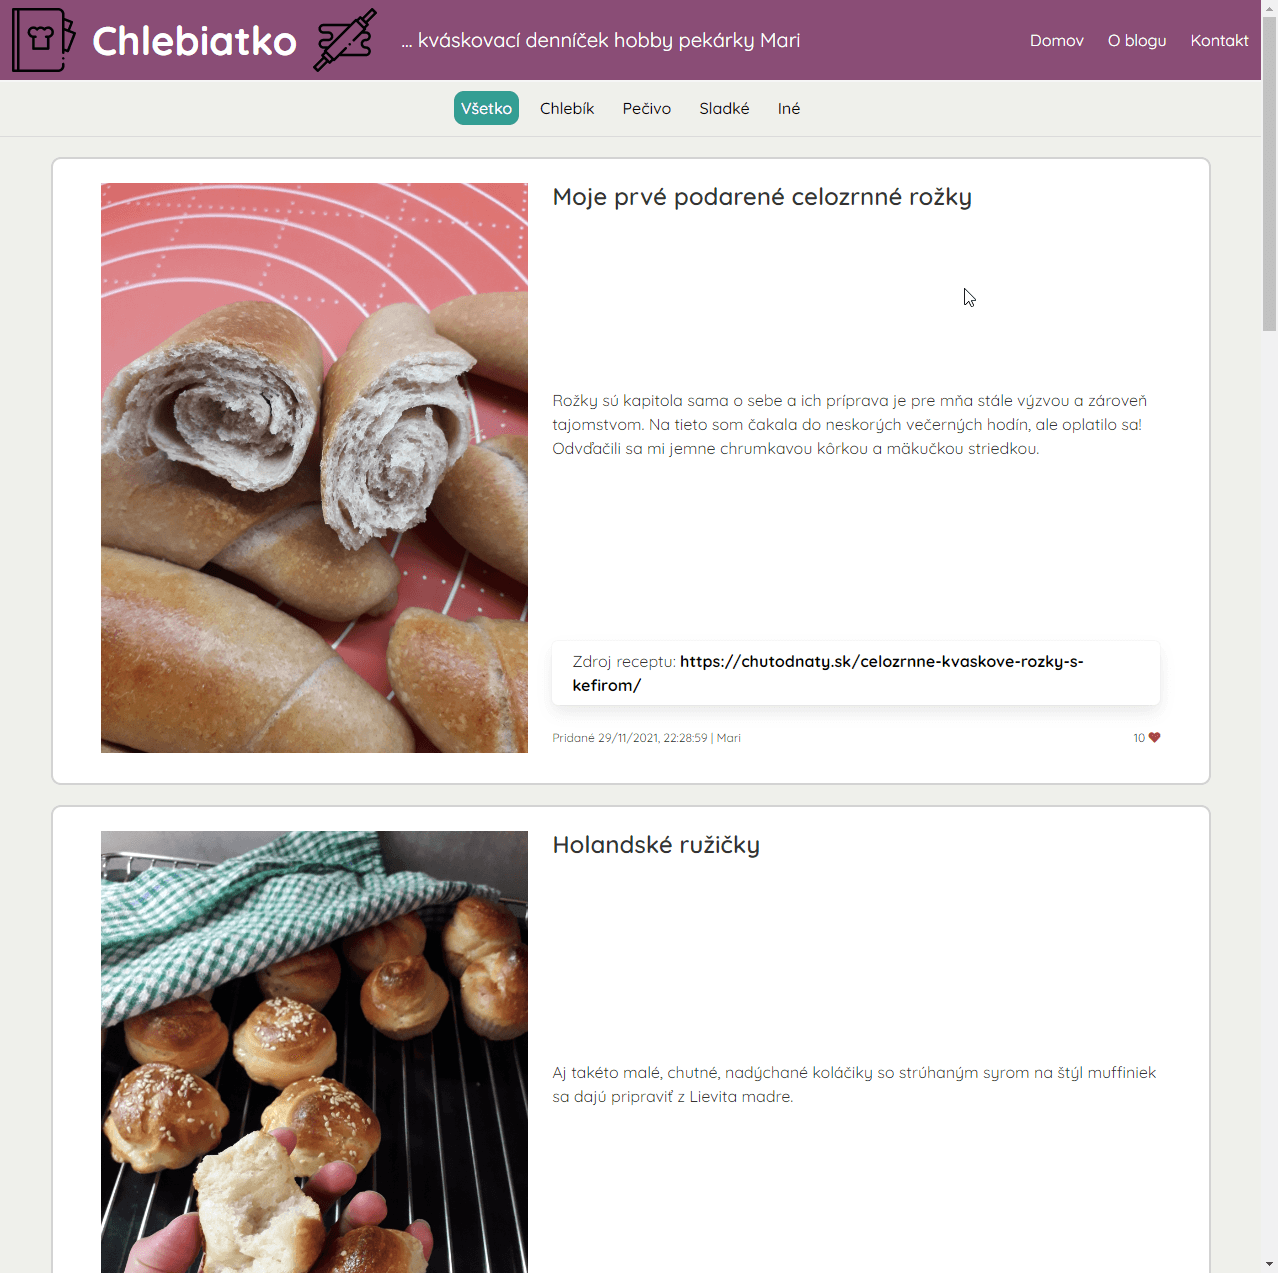Click the recipe book logo icon
Viewport: 1278px width, 1273px height.
pos(43,40)
